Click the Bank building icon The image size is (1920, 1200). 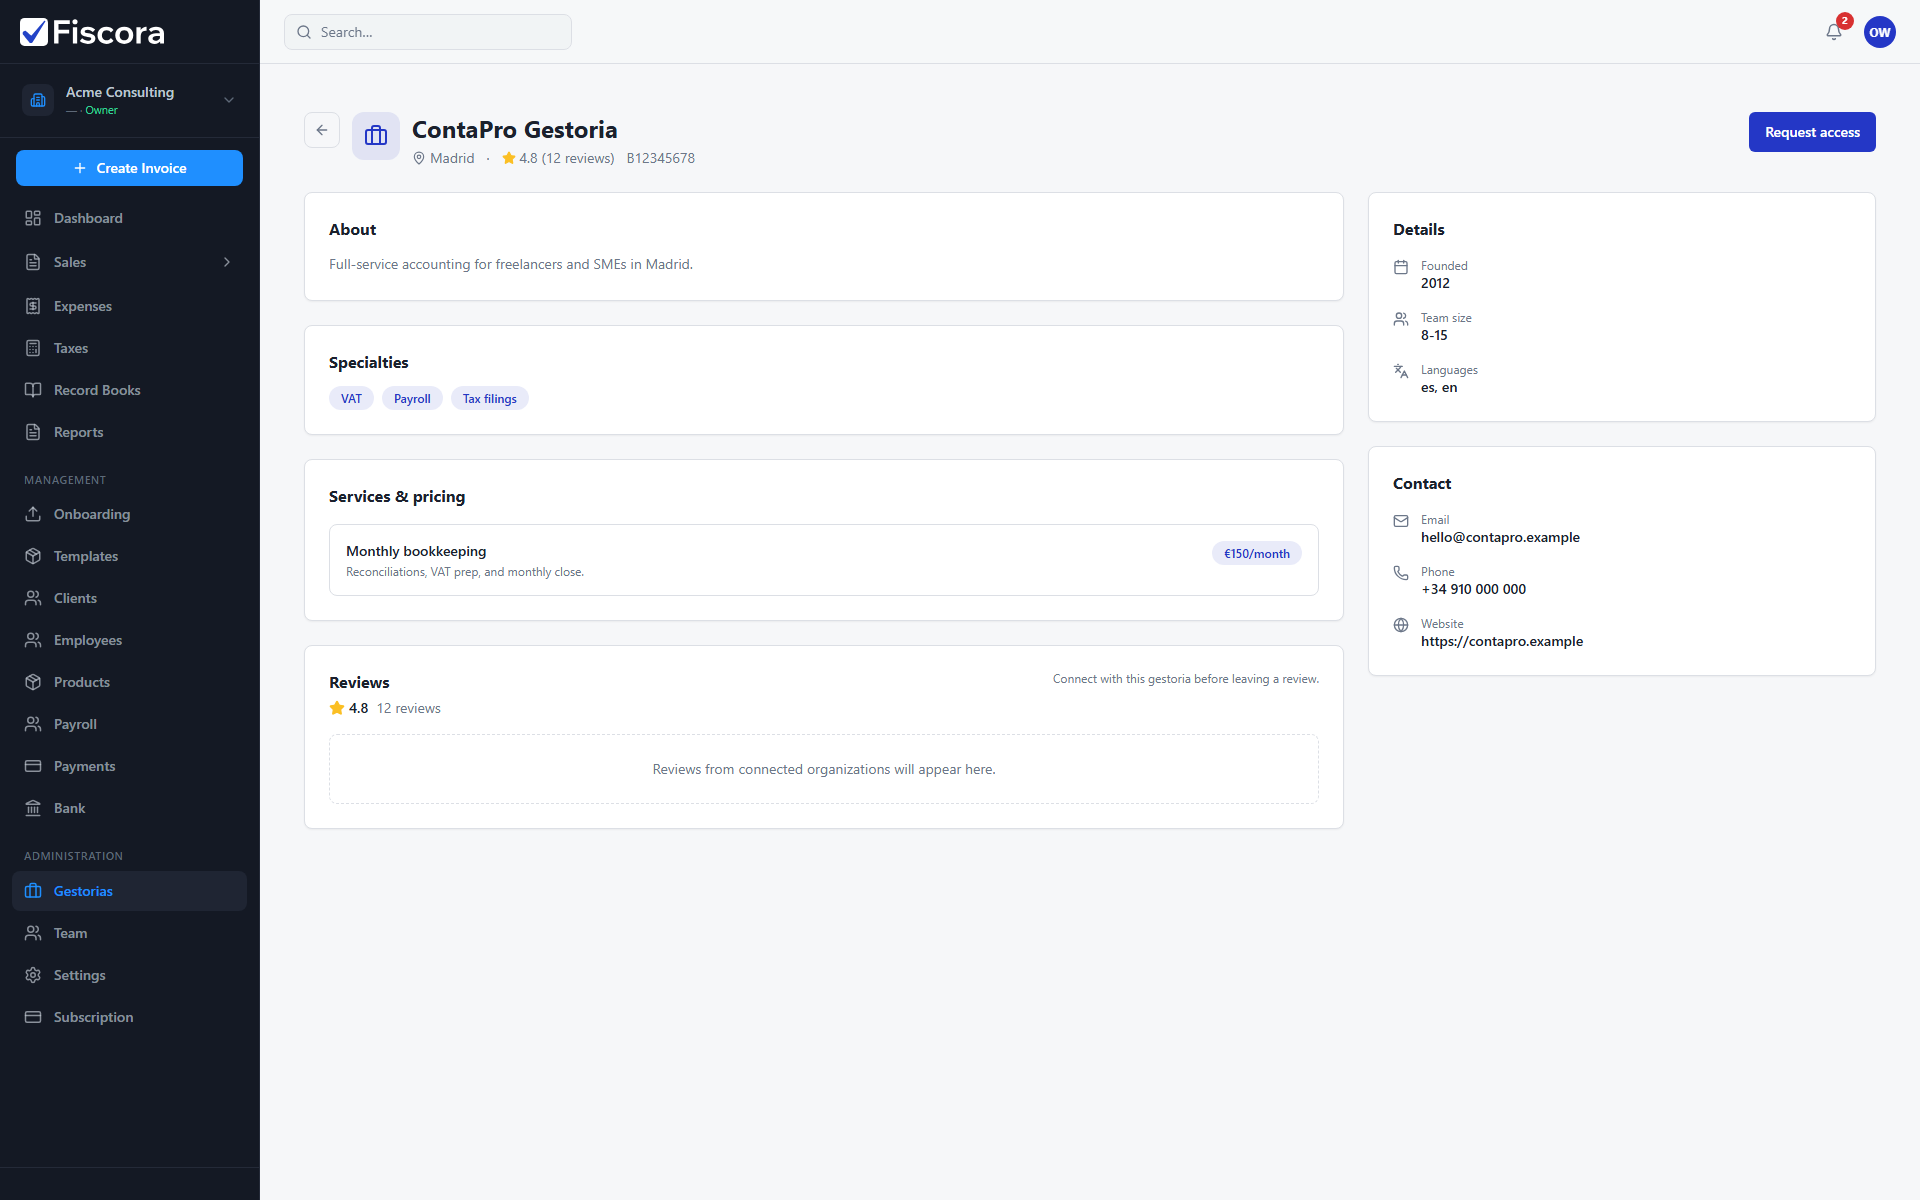point(33,808)
